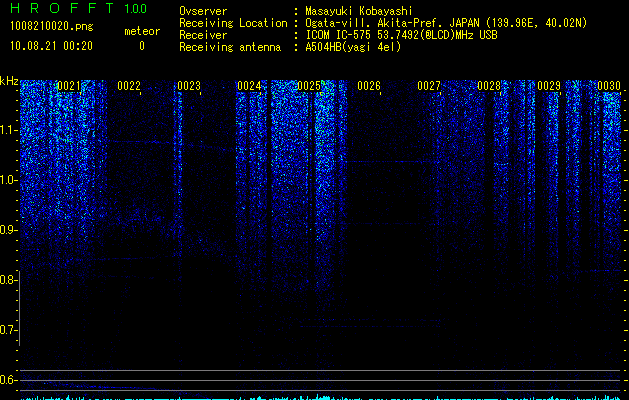Click the 0022 time marker
629x400 pixels.
[x=129, y=86]
